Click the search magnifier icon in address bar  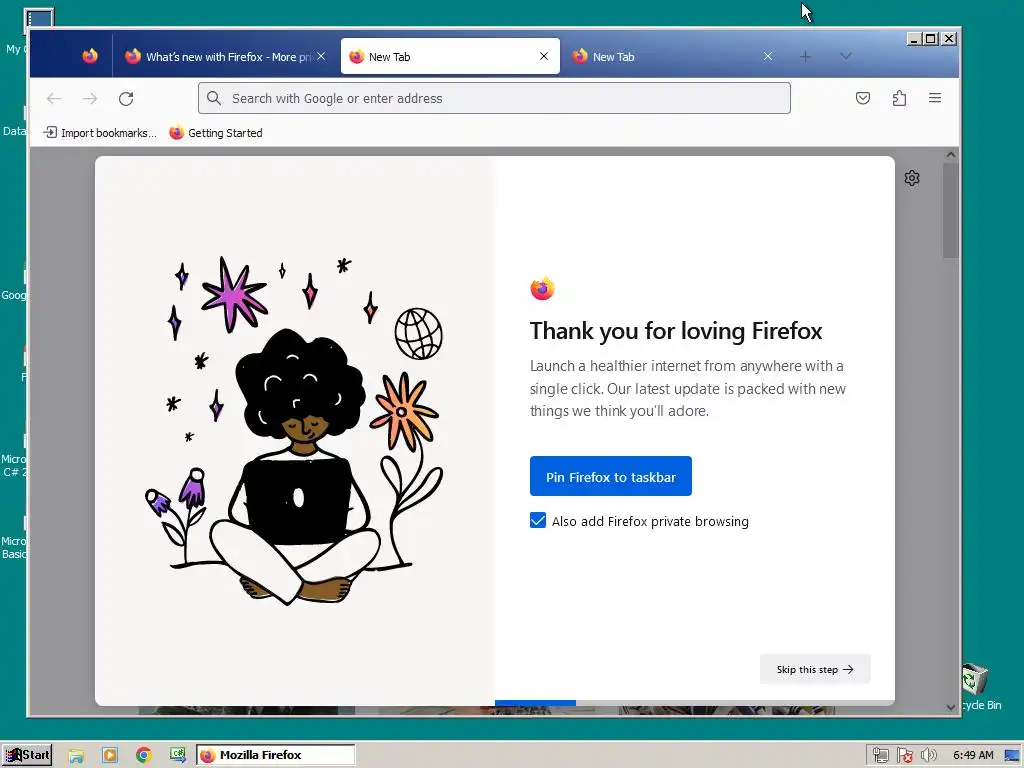pos(214,98)
